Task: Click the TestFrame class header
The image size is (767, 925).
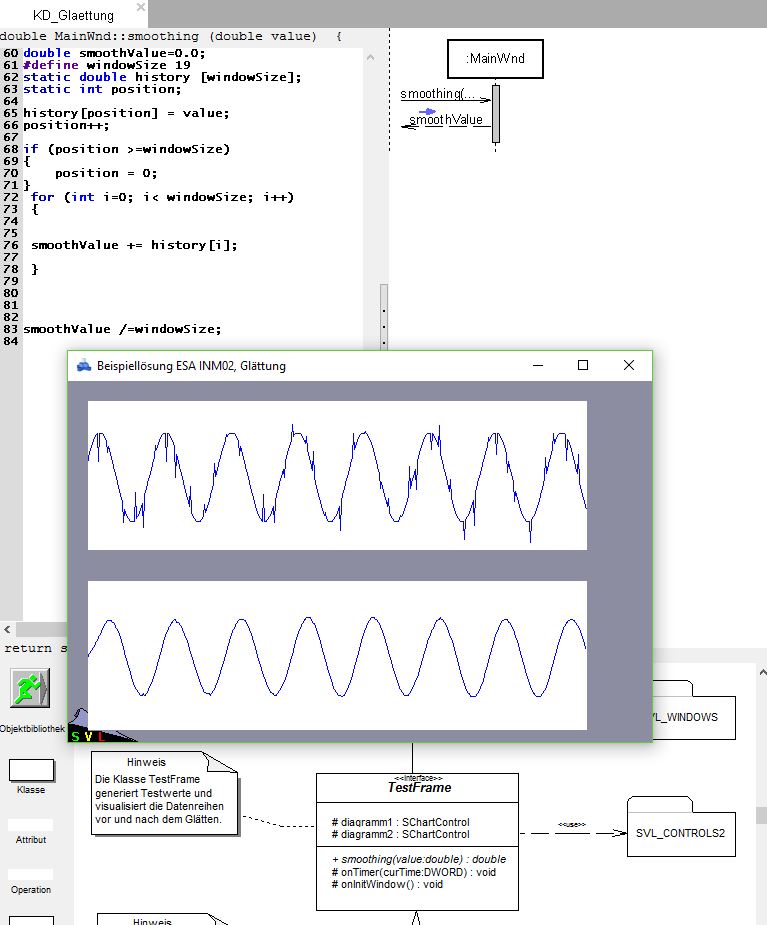Action: 417,787
